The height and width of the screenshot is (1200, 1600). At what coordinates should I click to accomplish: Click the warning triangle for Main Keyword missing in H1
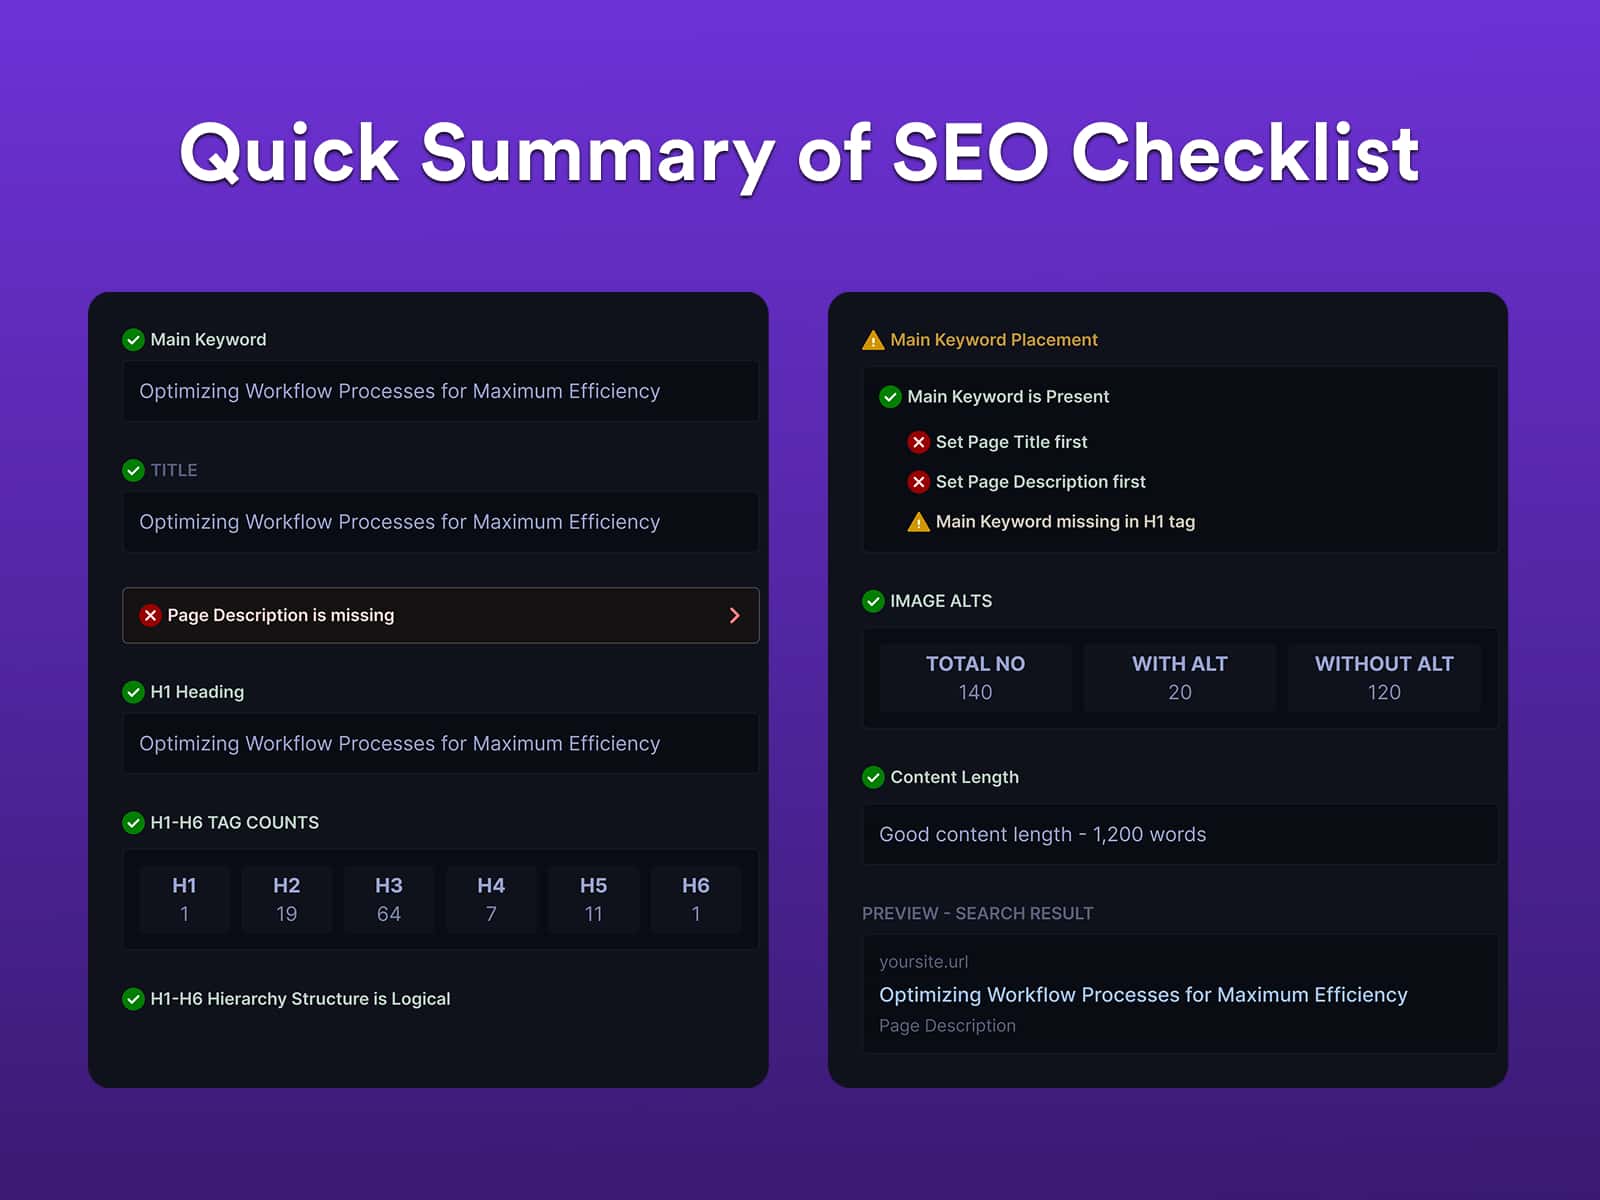point(918,522)
